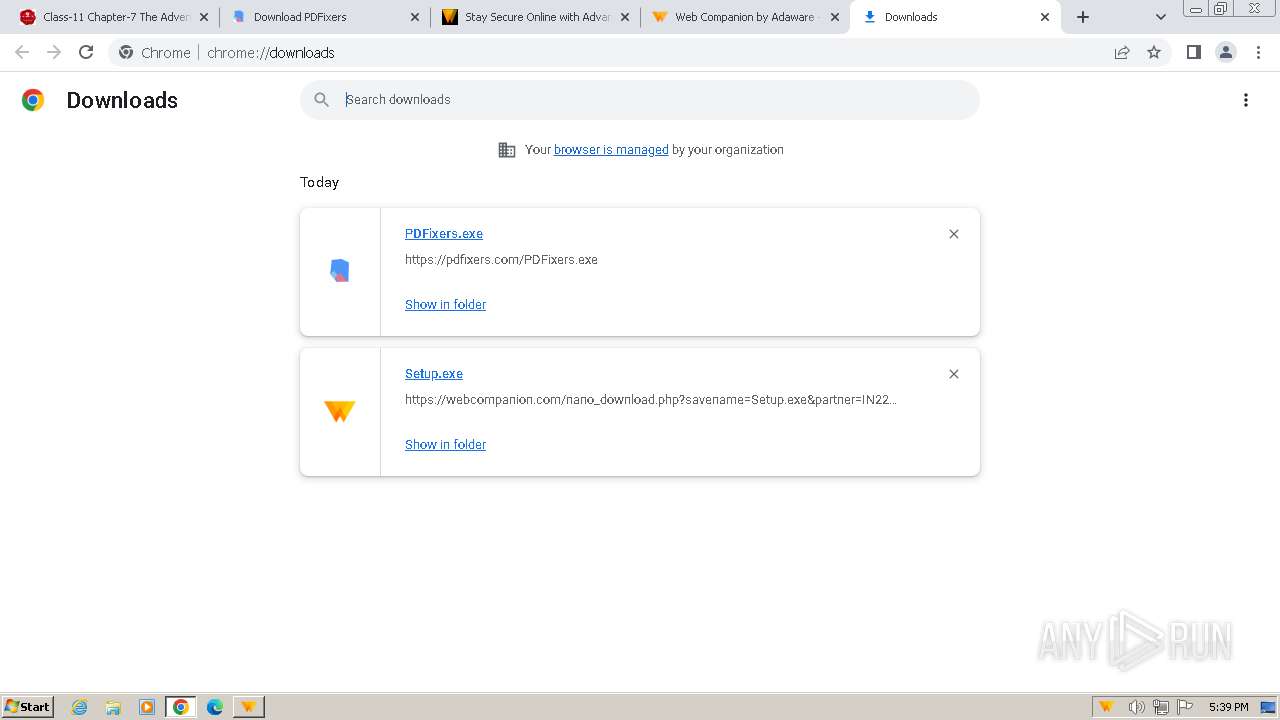Show Setup.exe in folder
This screenshot has width=1280, height=720.
pyautogui.click(x=445, y=445)
